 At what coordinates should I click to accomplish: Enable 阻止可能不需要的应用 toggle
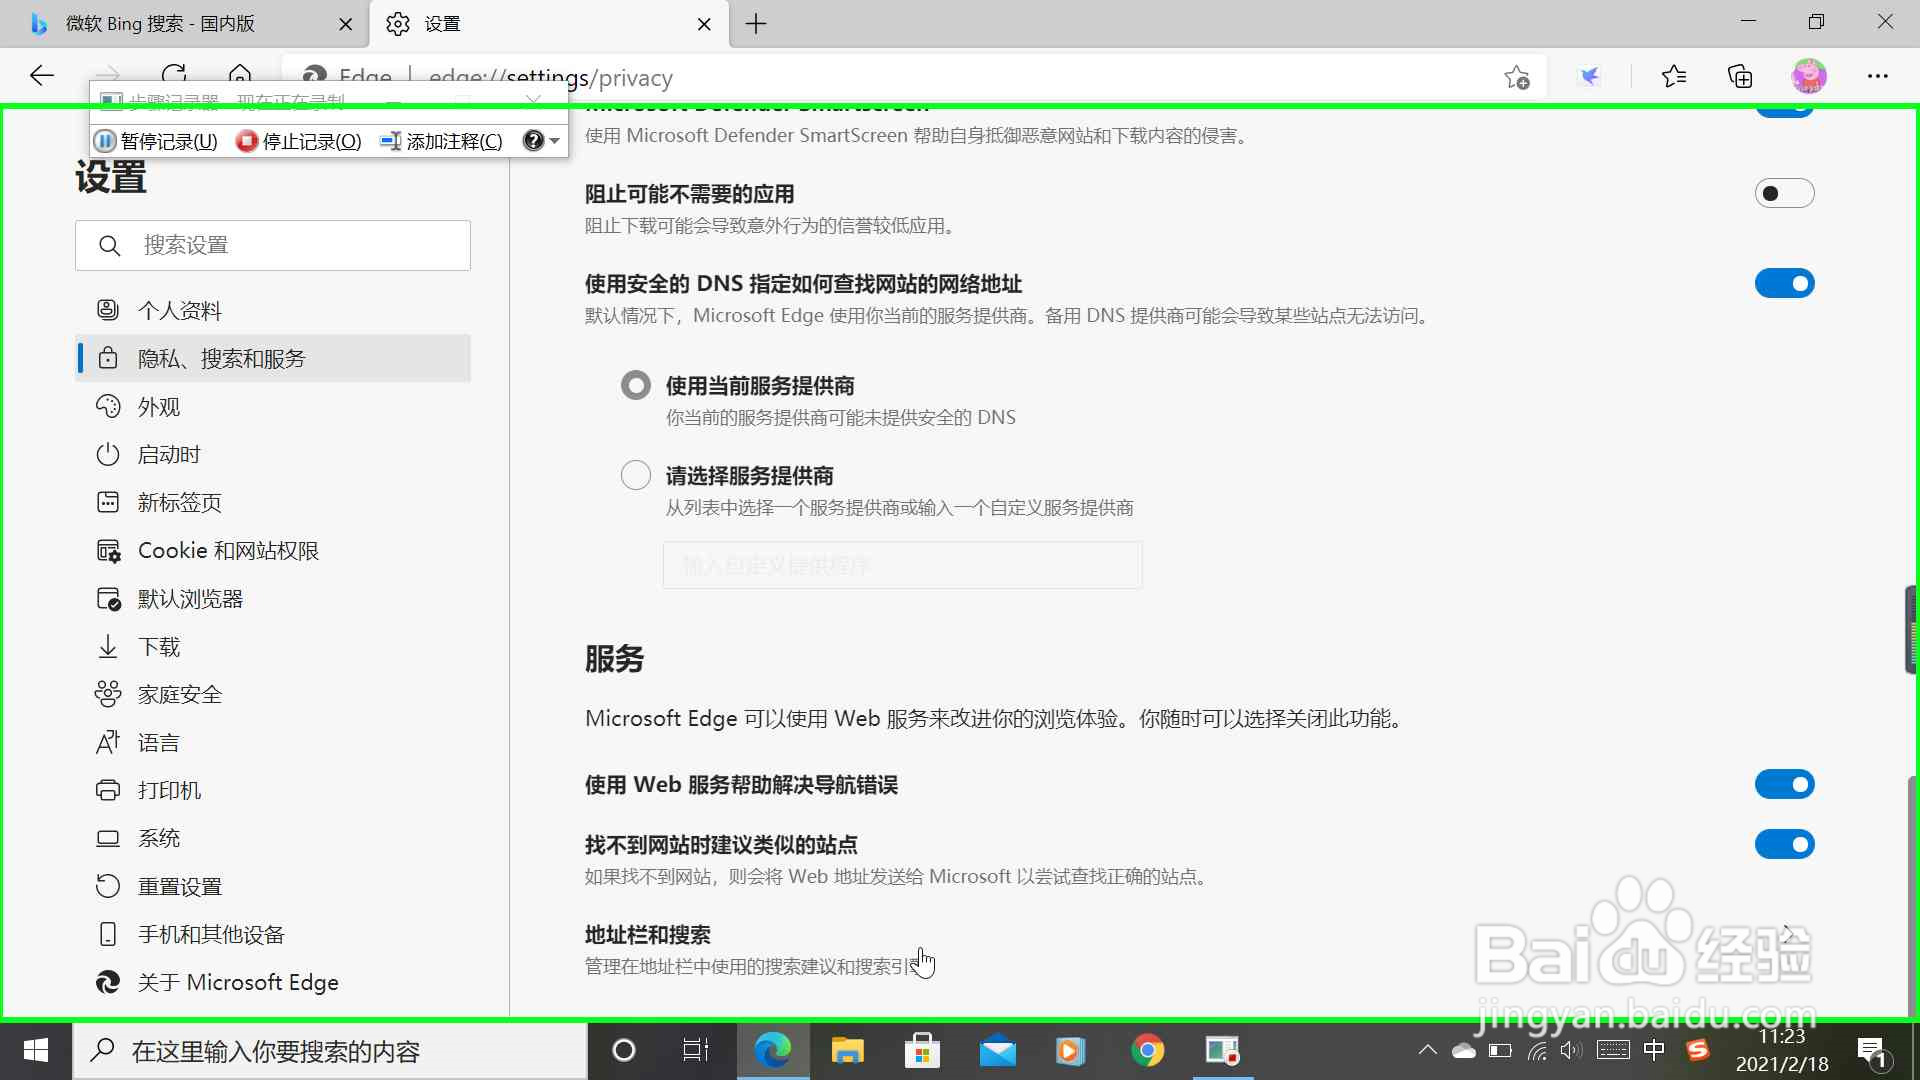point(1786,193)
